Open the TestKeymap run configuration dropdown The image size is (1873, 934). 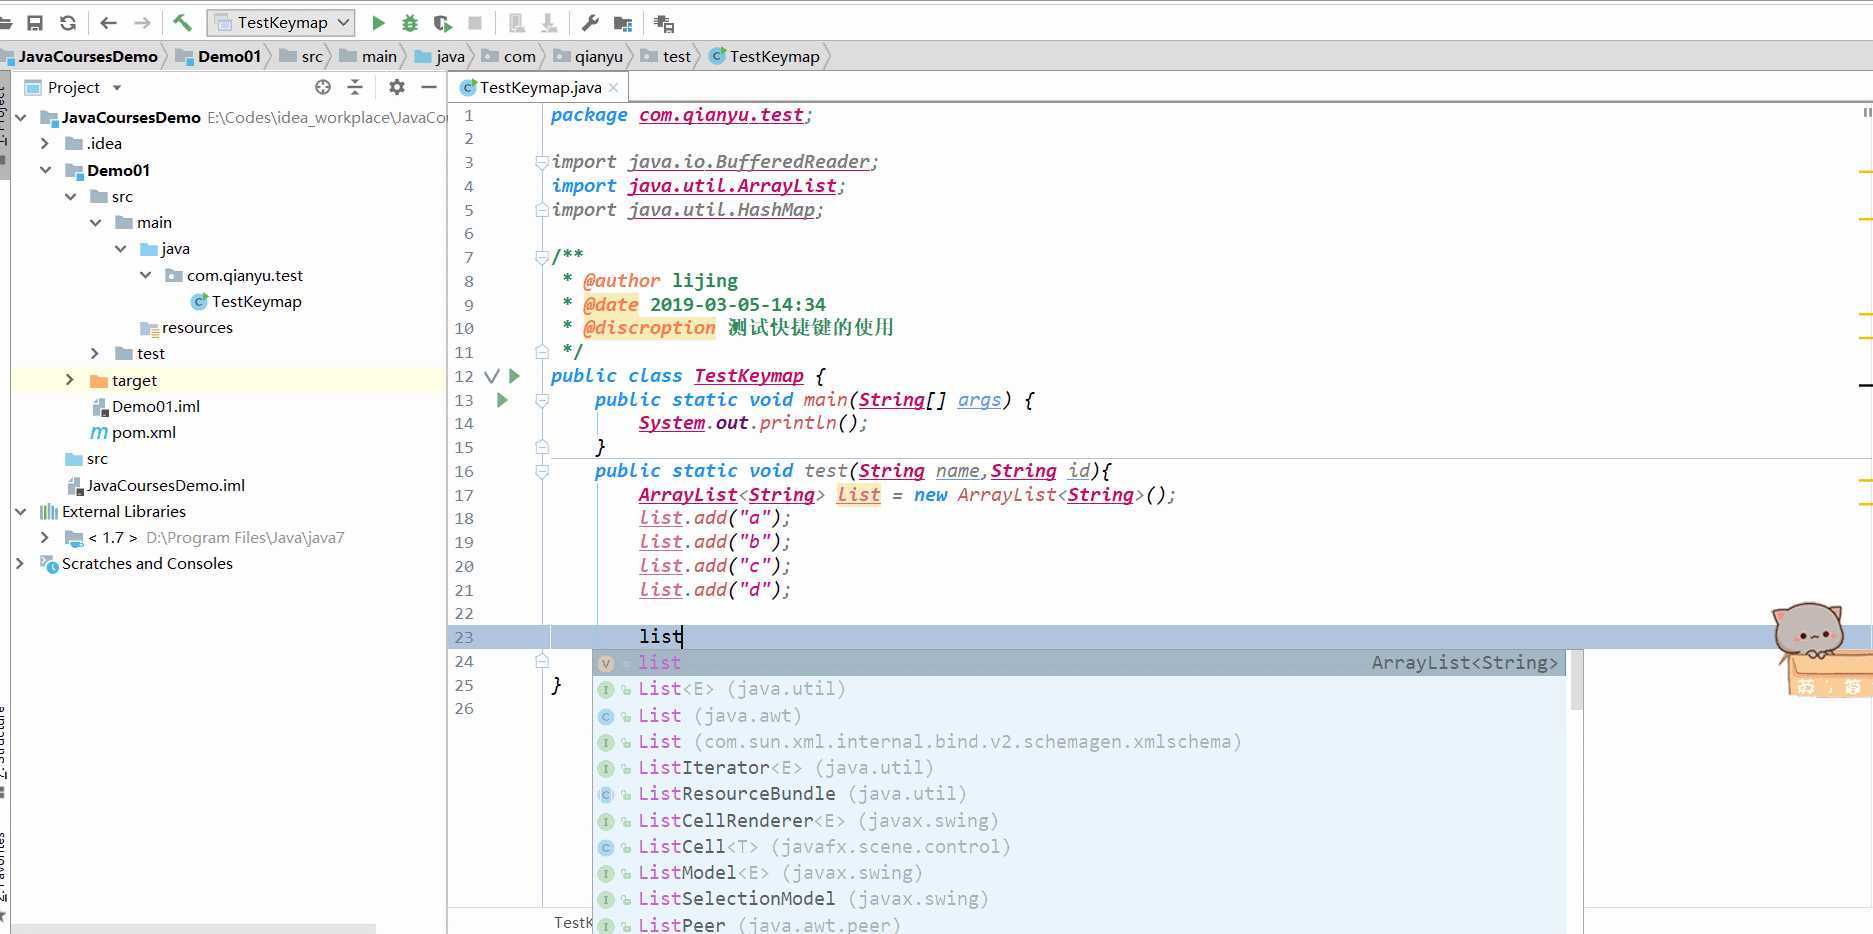(281, 22)
